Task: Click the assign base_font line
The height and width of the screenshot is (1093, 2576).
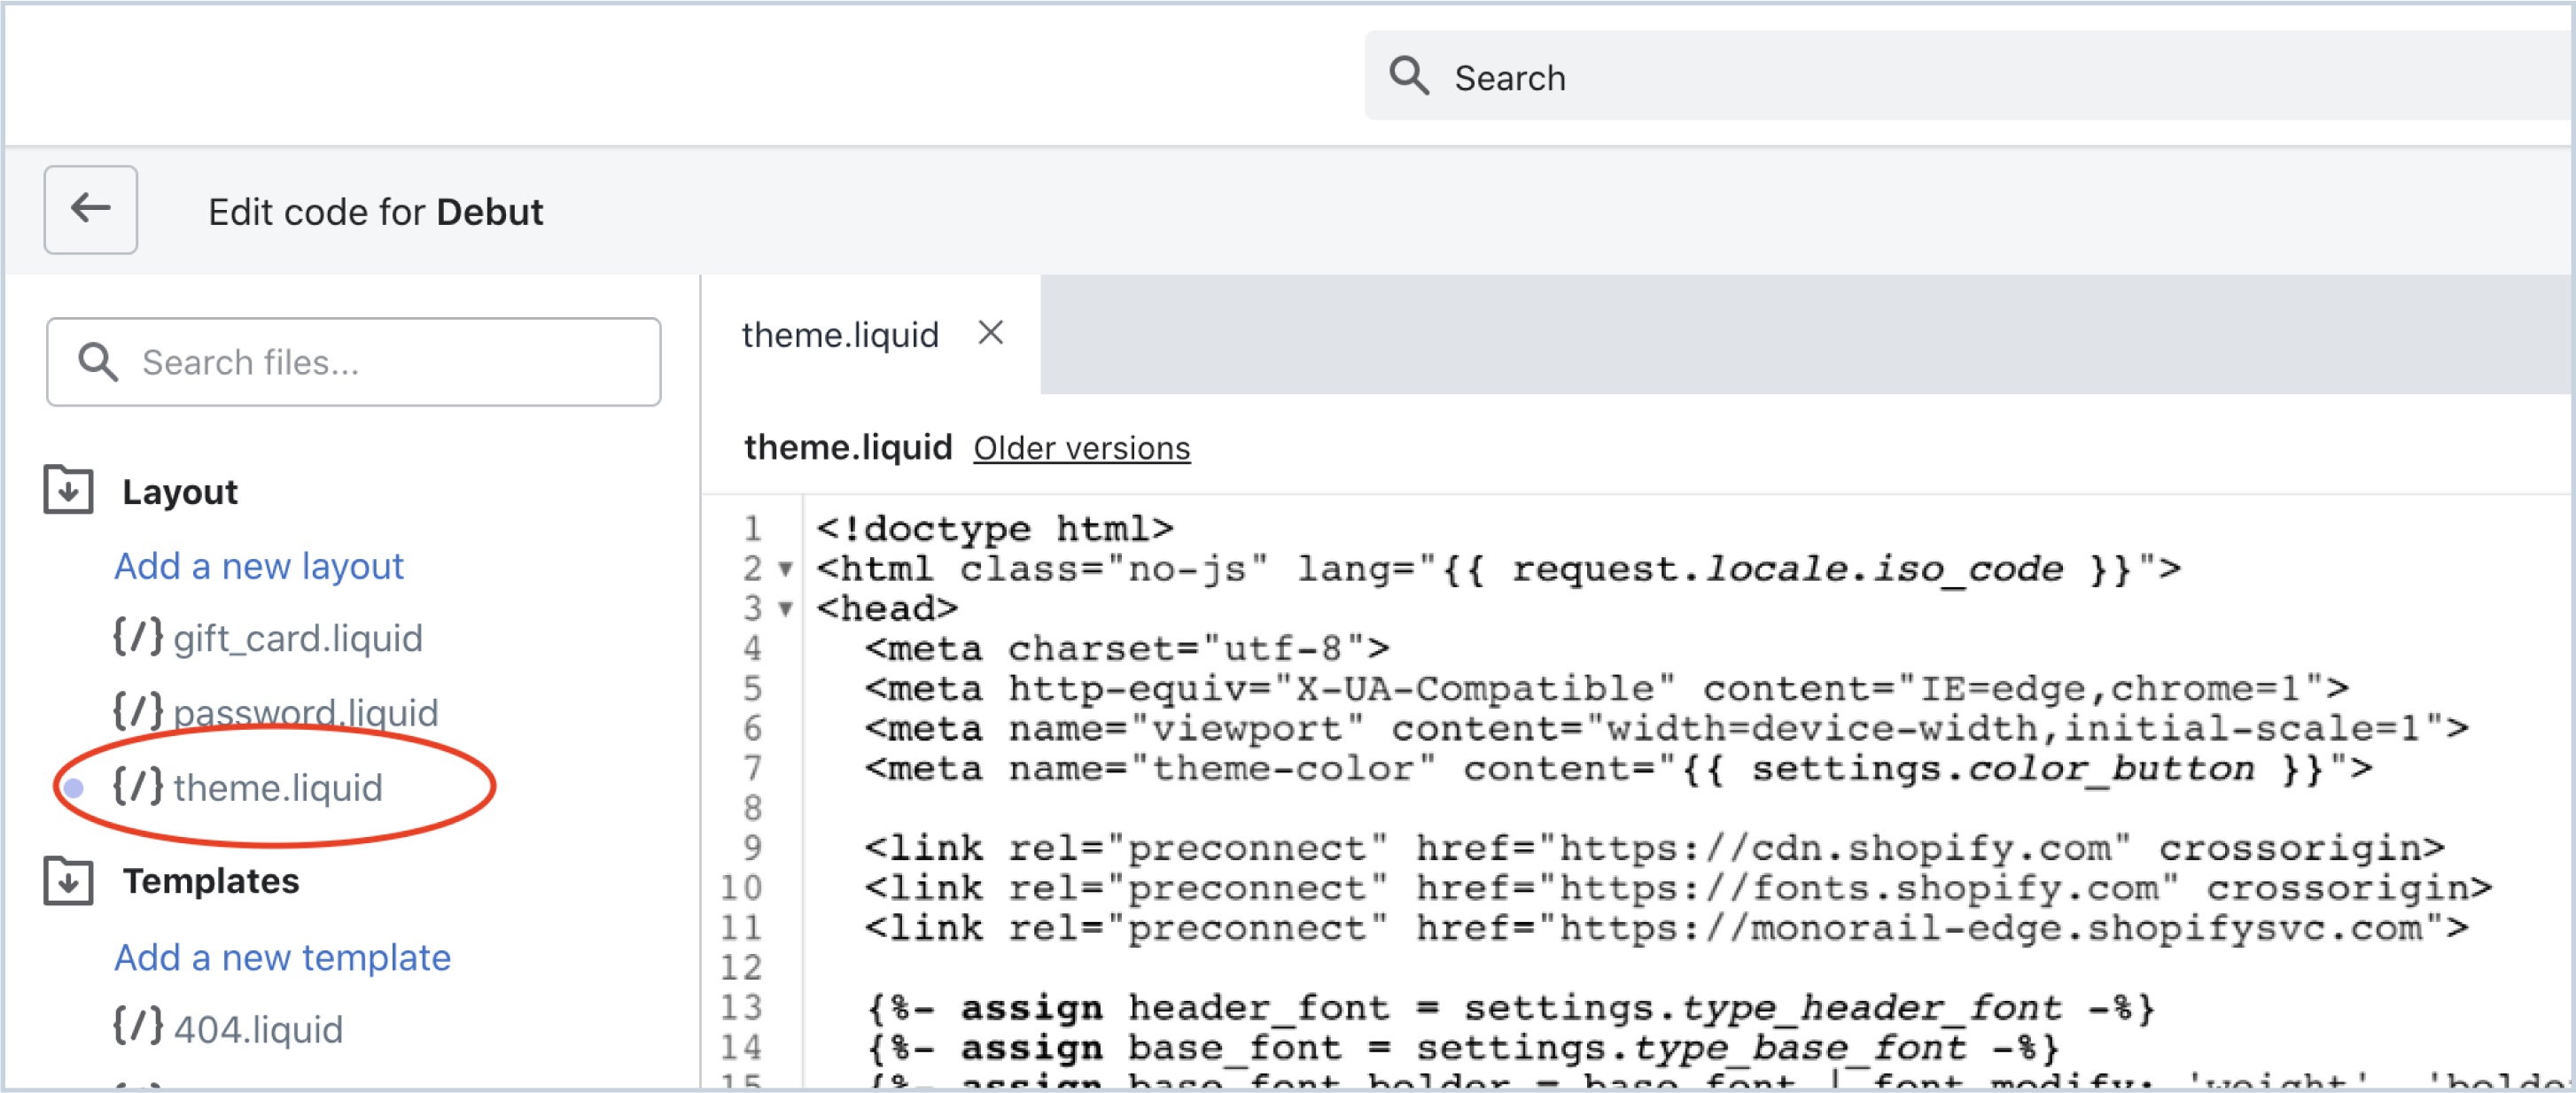Action: [1462, 1047]
